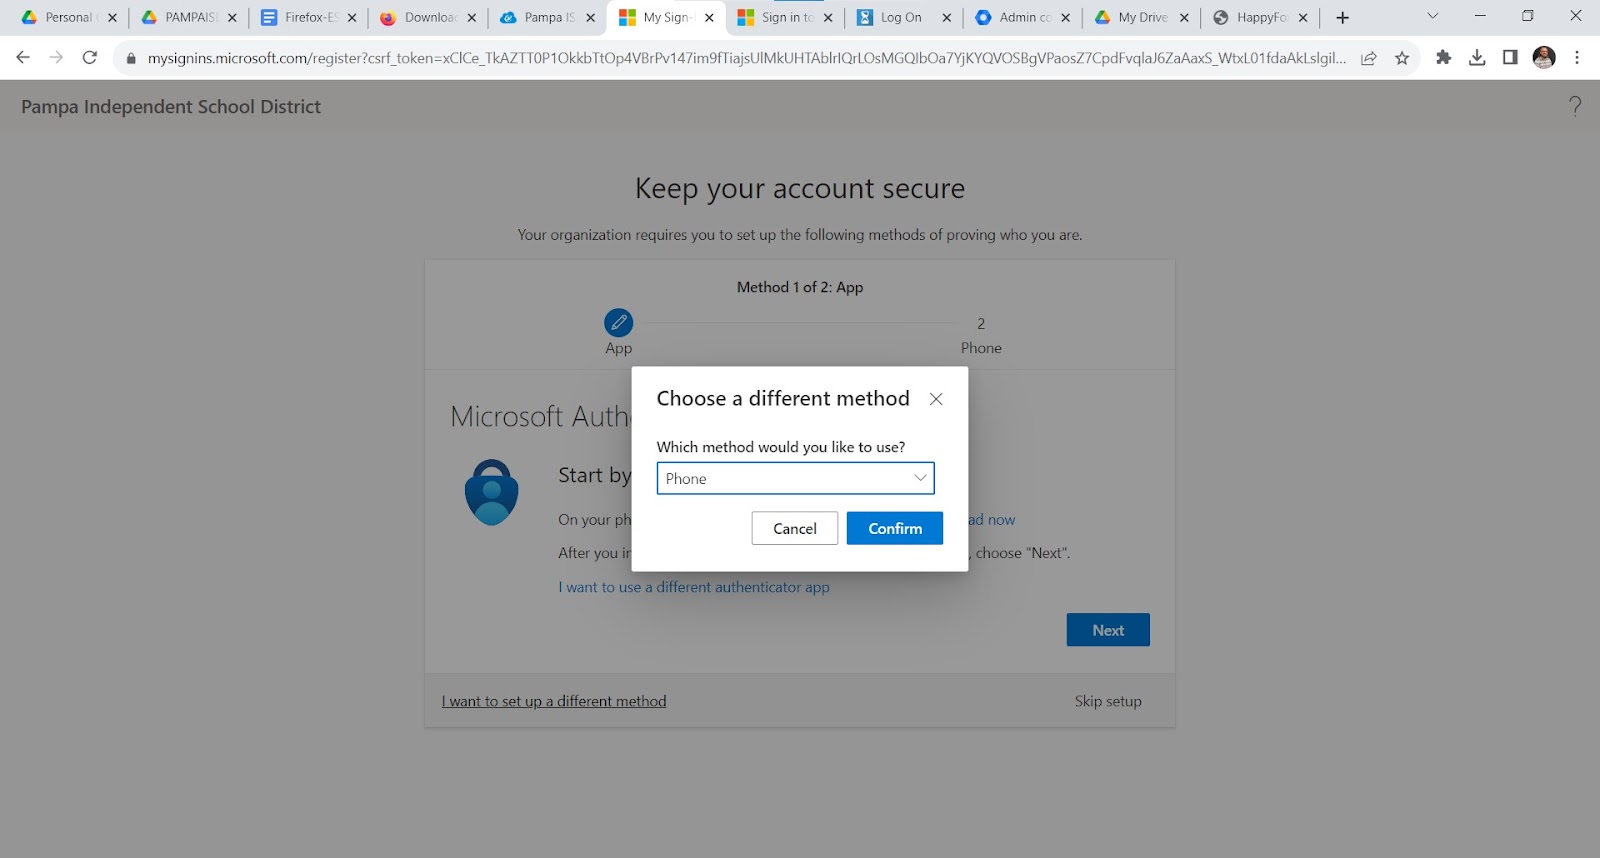Open the tab search chevron
Viewport: 1600px width, 858px height.
pyautogui.click(x=1432, y=16)
